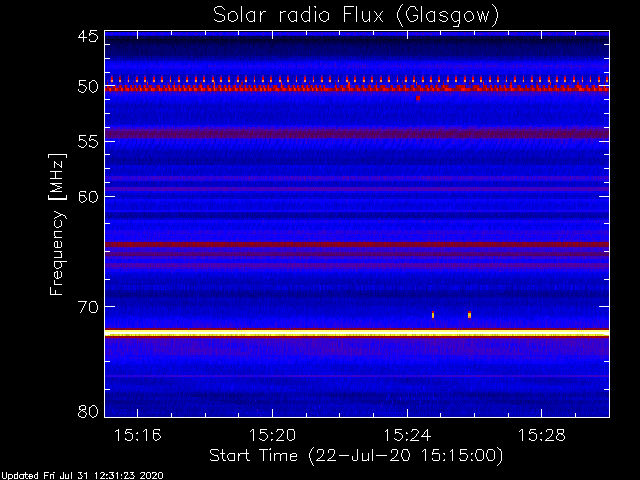Click the 60 frequency tick label
Image resolution: width=640 pixels, height=480 pixels.
[x=88, y=197]
